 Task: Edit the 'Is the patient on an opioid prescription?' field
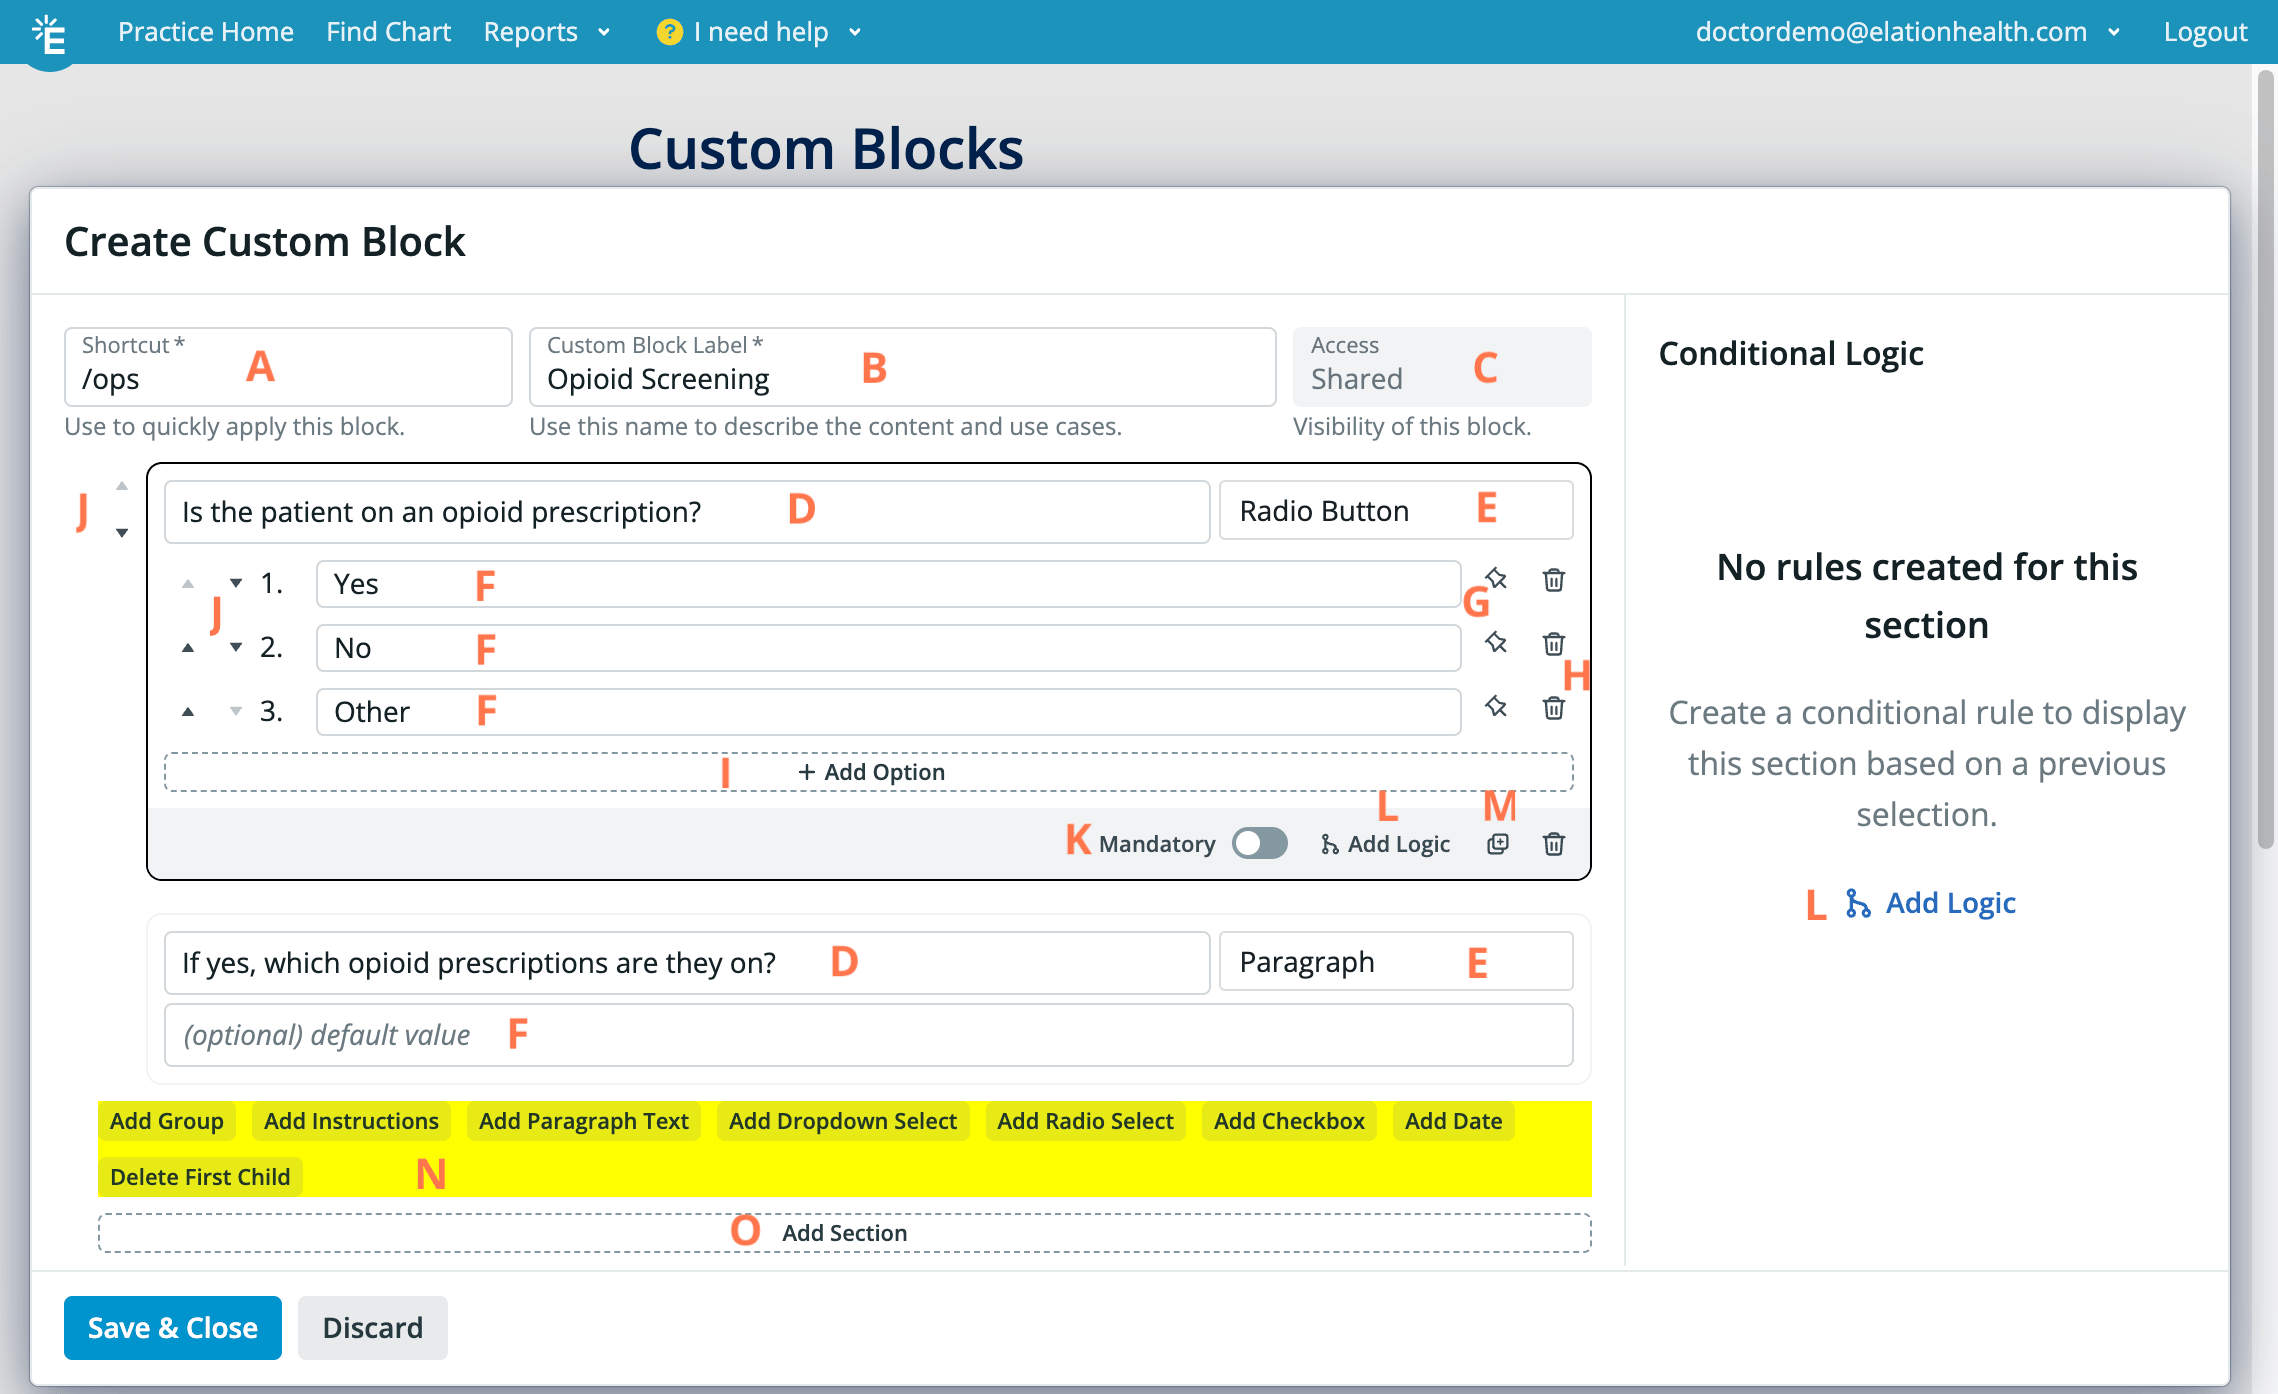[687, 512]
